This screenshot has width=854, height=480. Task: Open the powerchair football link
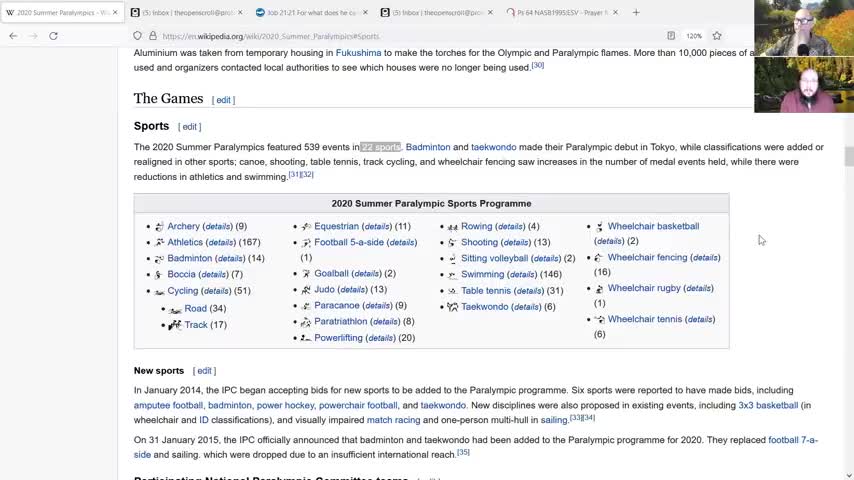pyautogui.click(x=358, y=405)
